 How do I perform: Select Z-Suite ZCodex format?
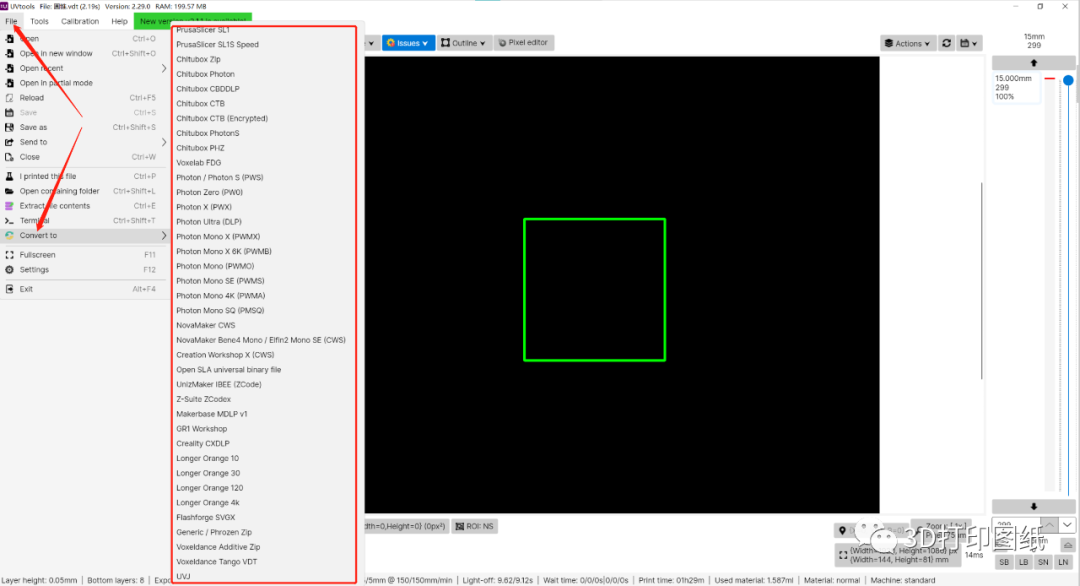pyautogui.click(x=203, y=399)
